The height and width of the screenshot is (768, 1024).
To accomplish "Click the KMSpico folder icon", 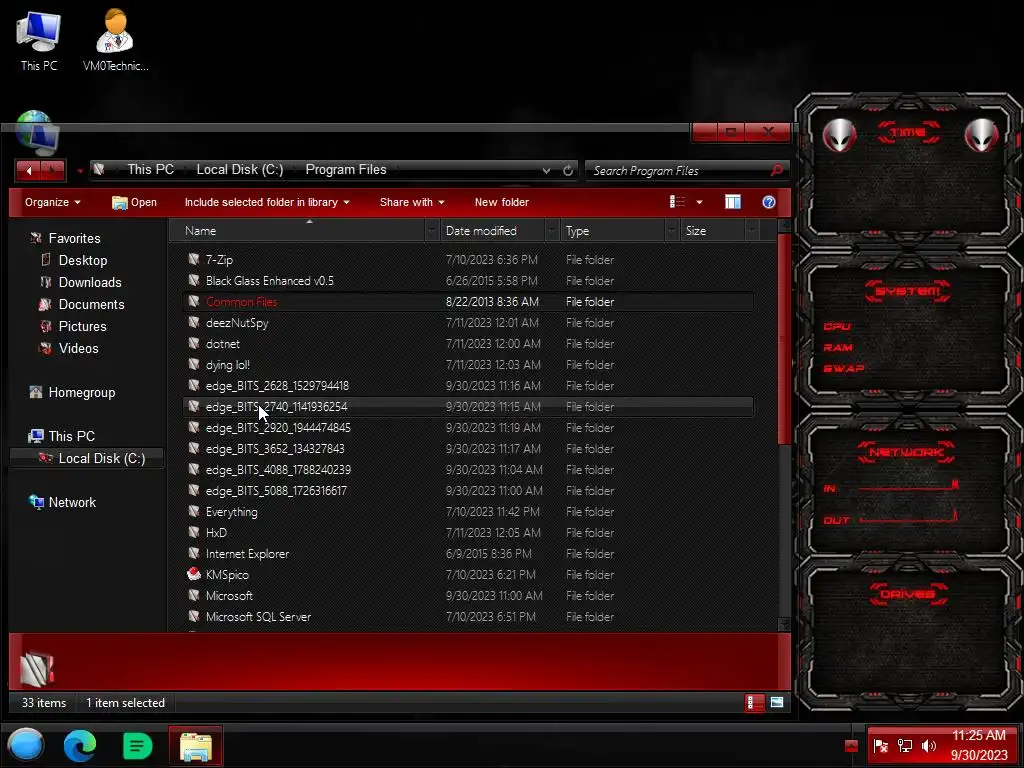I will pyautogui.click(x=193, y=574).
